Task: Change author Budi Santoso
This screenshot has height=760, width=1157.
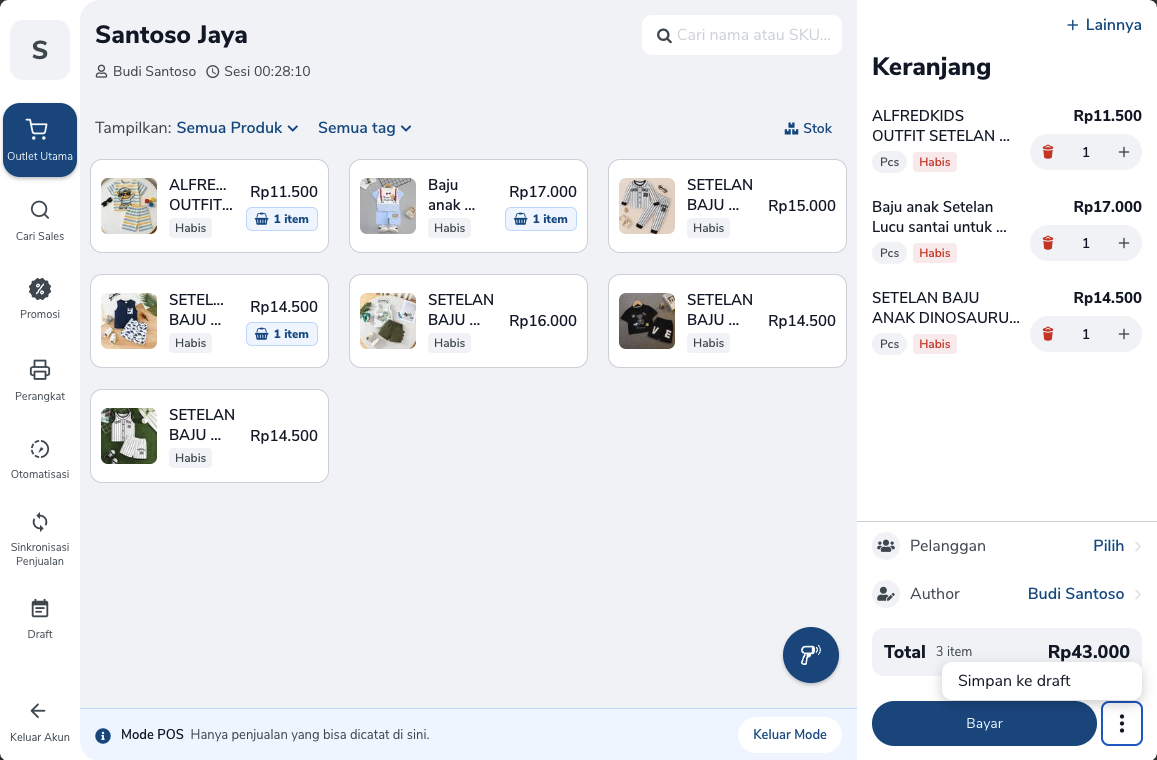Action: coord(1085,594)
